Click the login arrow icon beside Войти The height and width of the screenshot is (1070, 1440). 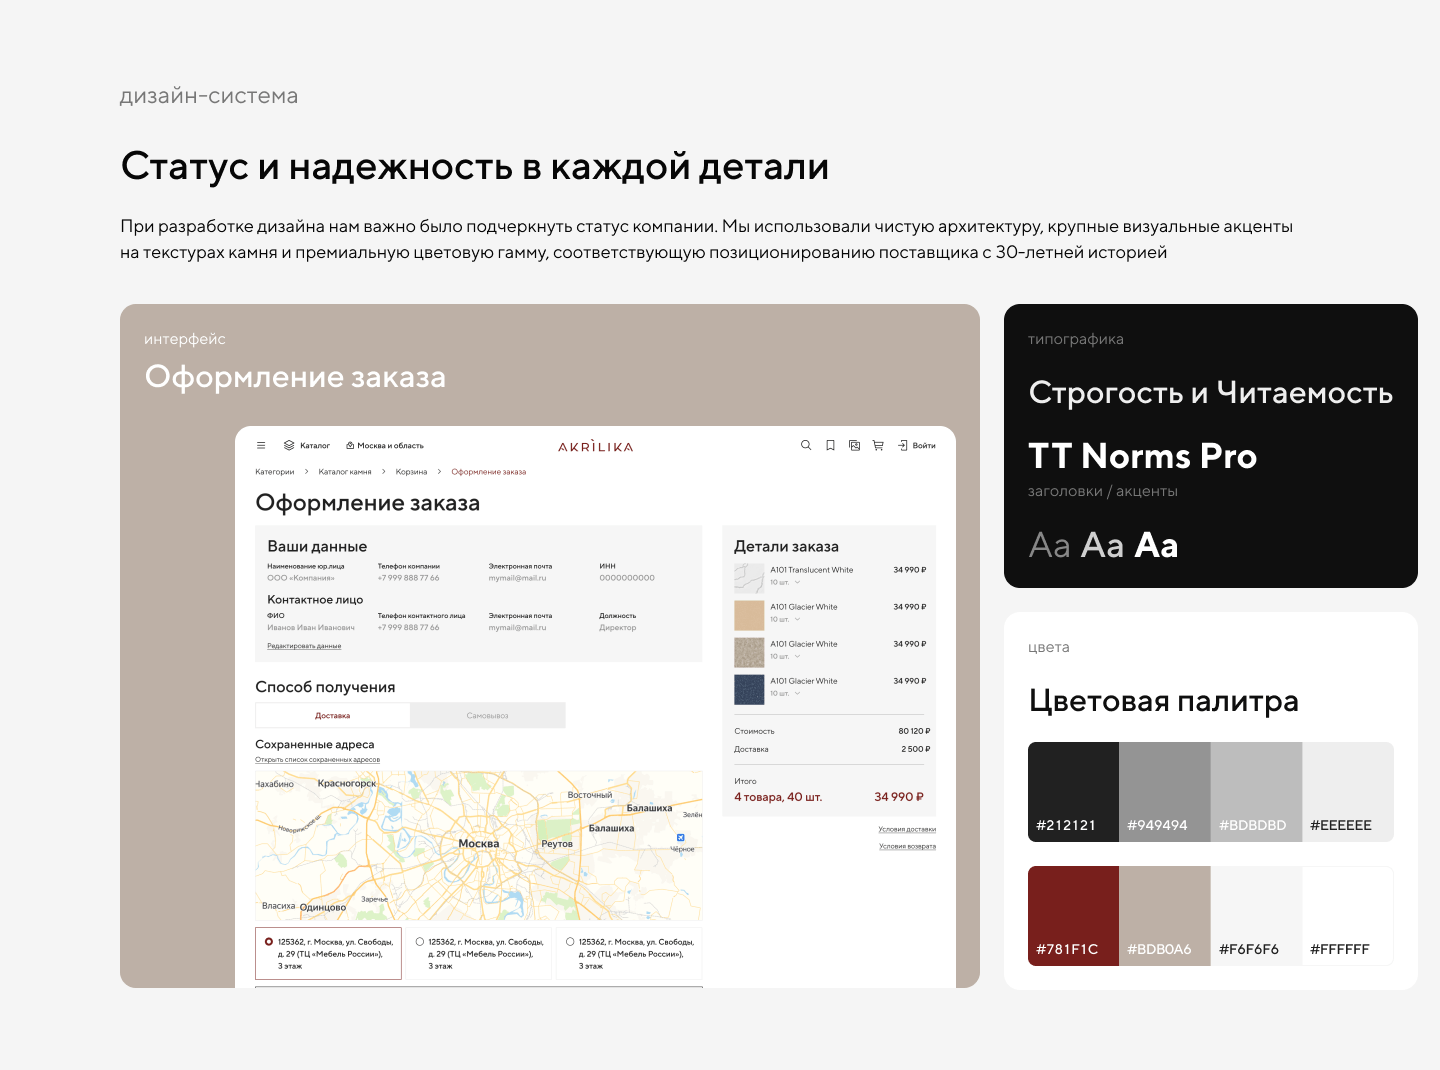(x=902, y=446)
